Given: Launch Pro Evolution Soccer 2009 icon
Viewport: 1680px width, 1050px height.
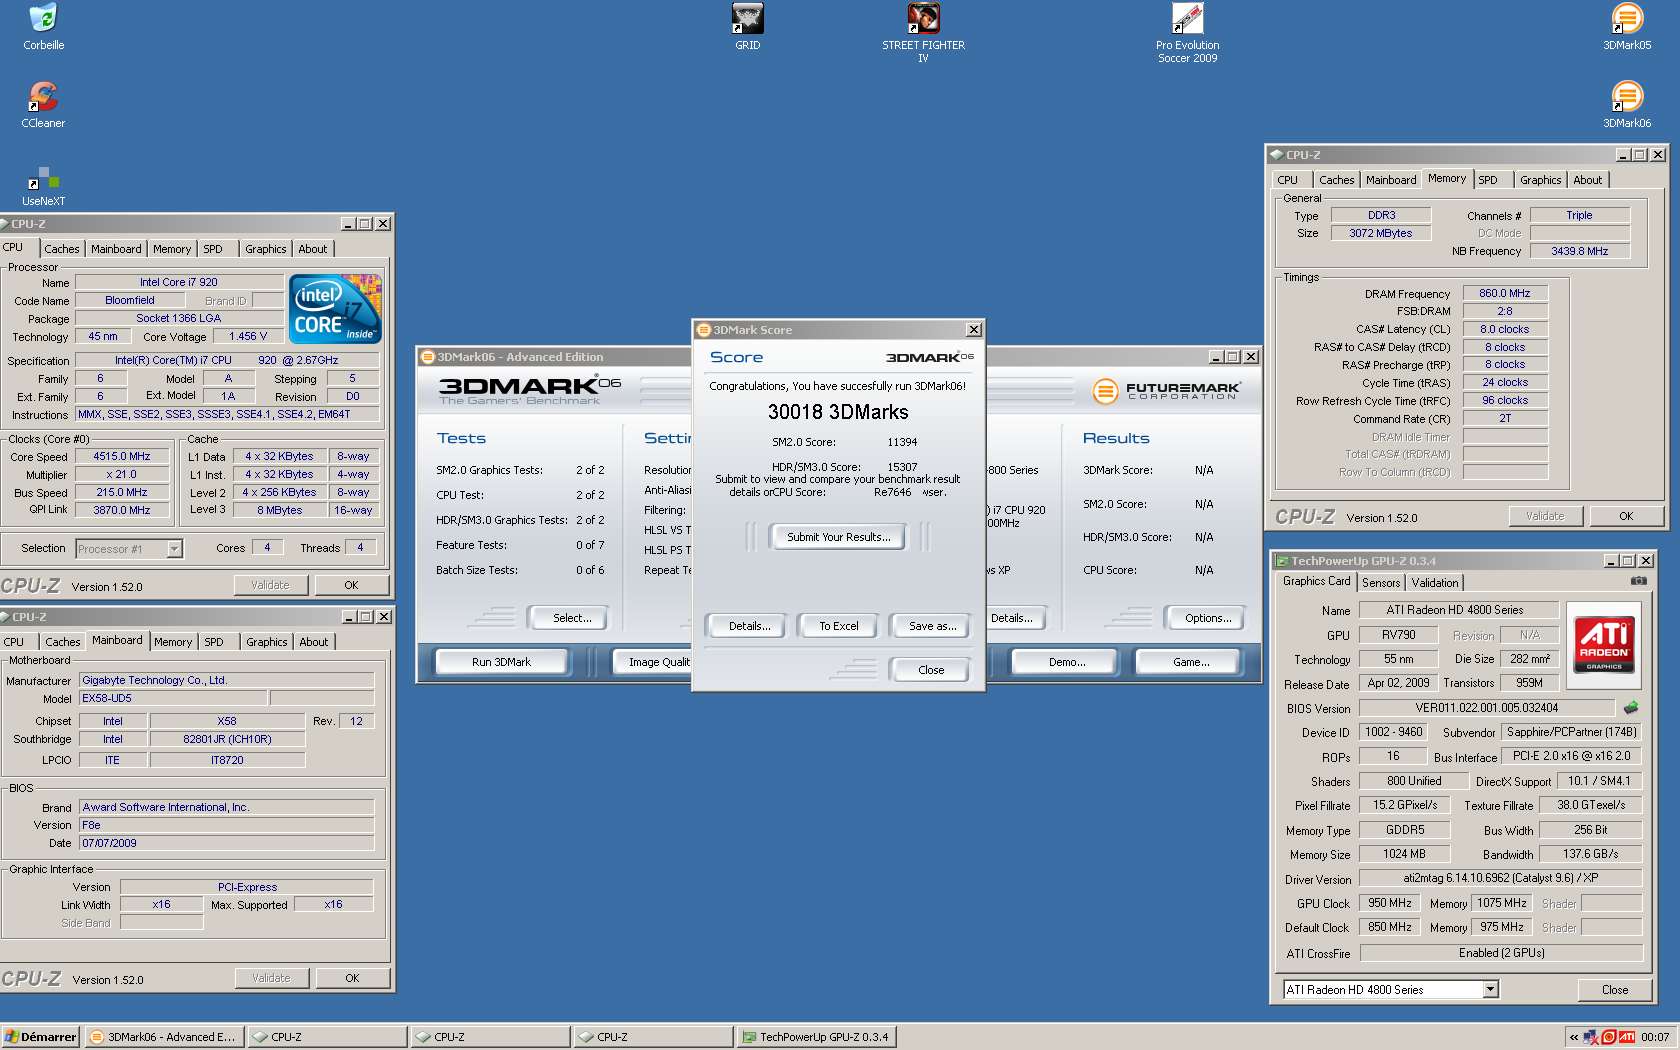Looking at the screenshot, I should tap(1187, 33).
